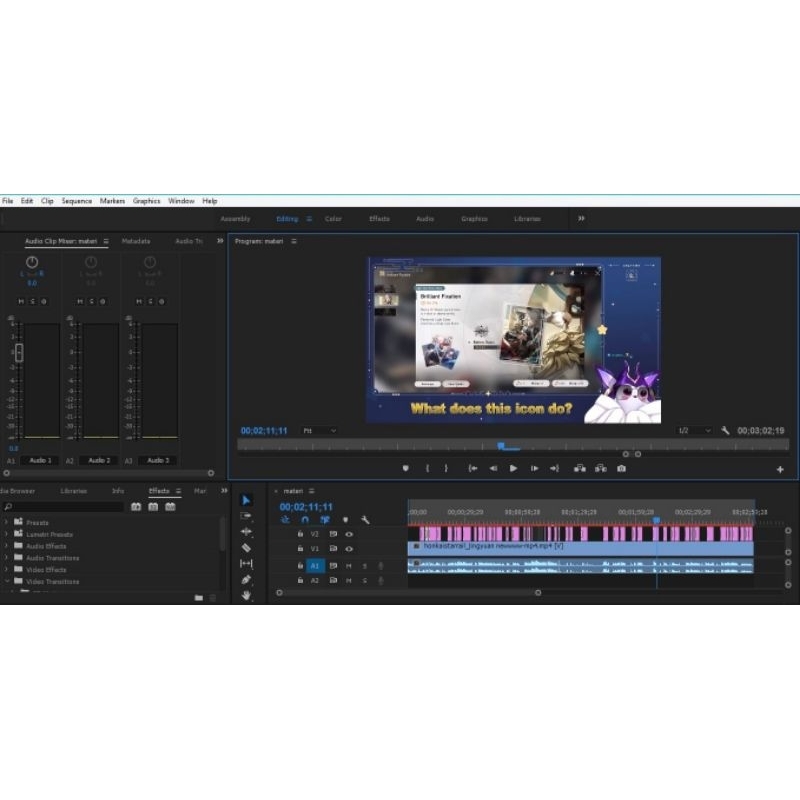Click the Lift button

click(580, 468)
